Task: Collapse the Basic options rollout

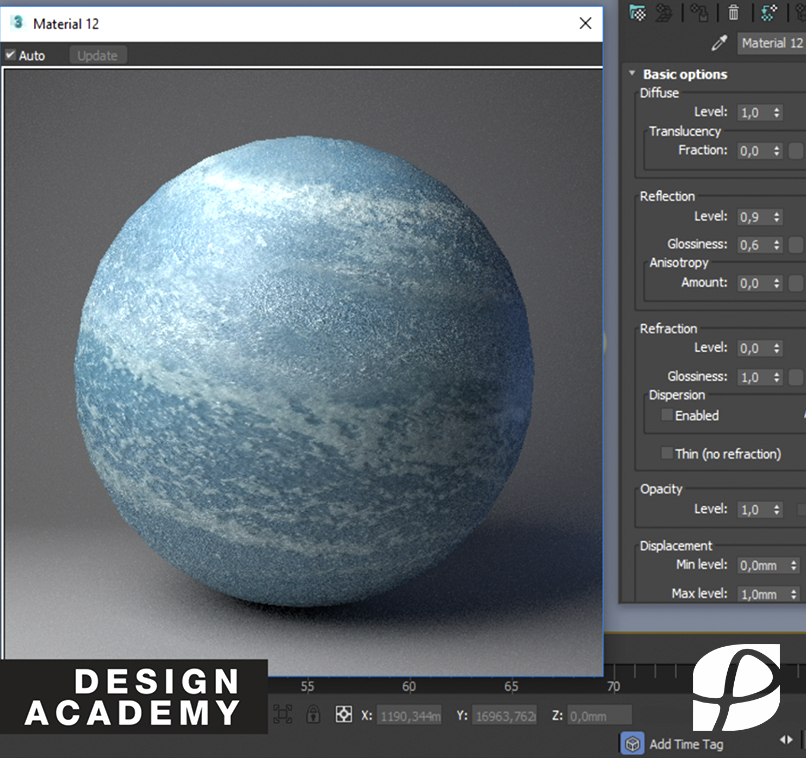Action: point(632,74)
